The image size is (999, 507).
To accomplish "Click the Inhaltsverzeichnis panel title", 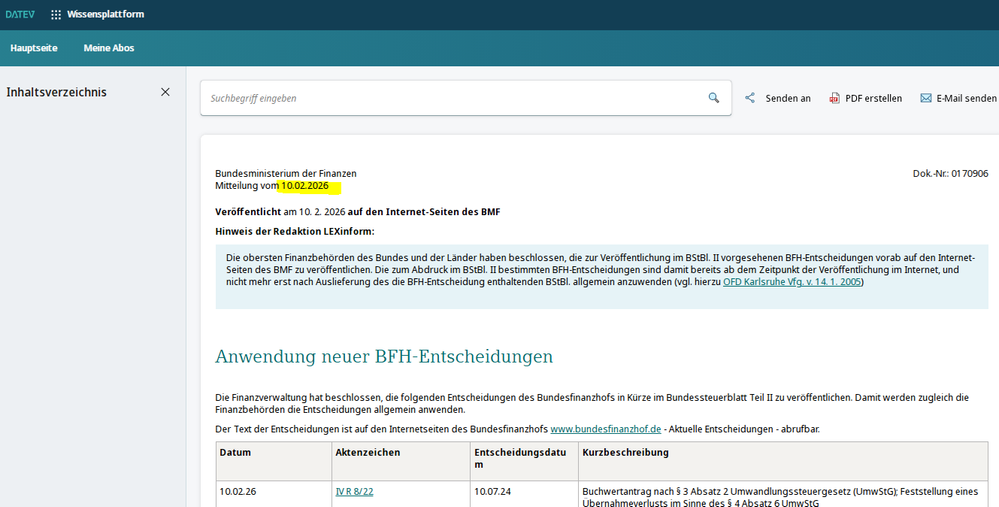I will [57, 92].
